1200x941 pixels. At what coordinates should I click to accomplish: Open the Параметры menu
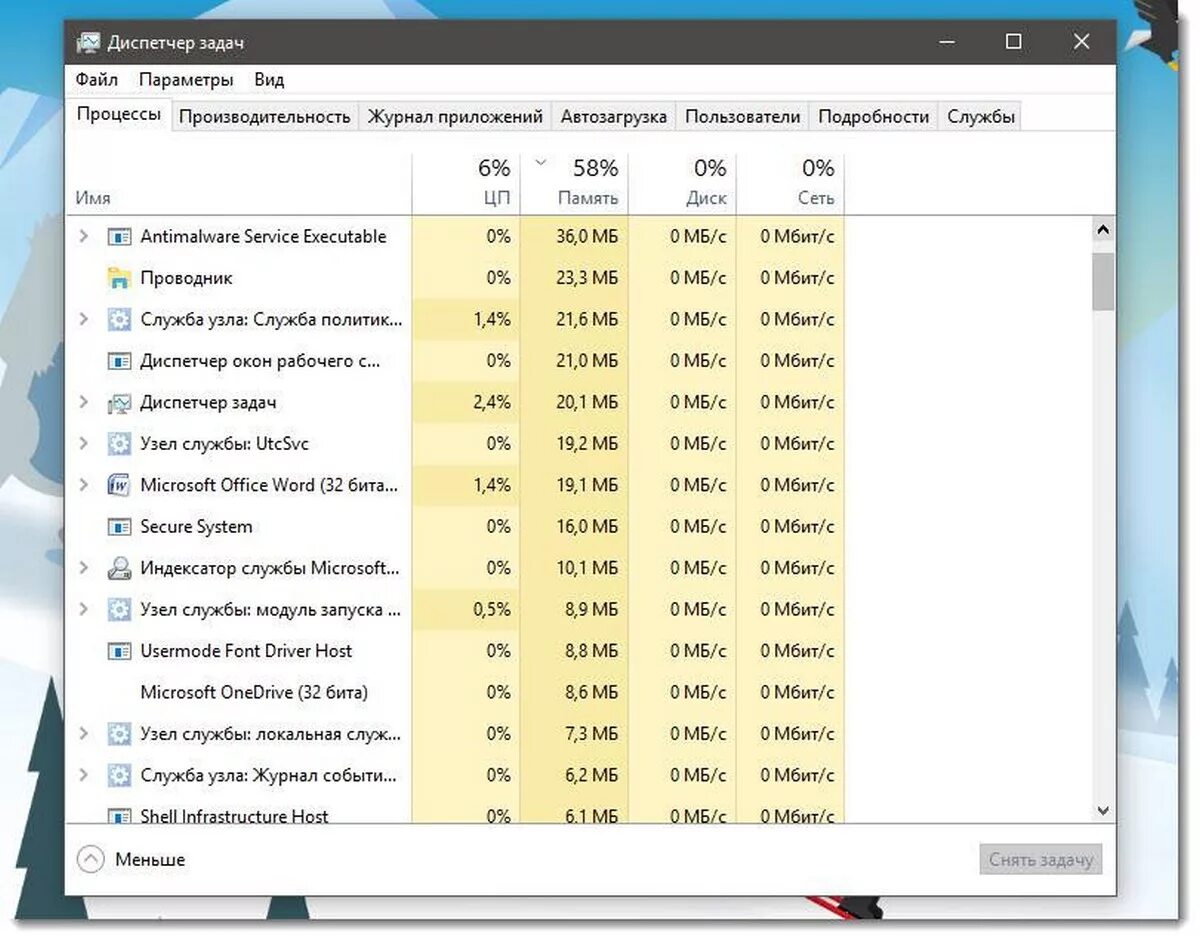[186, 80]
